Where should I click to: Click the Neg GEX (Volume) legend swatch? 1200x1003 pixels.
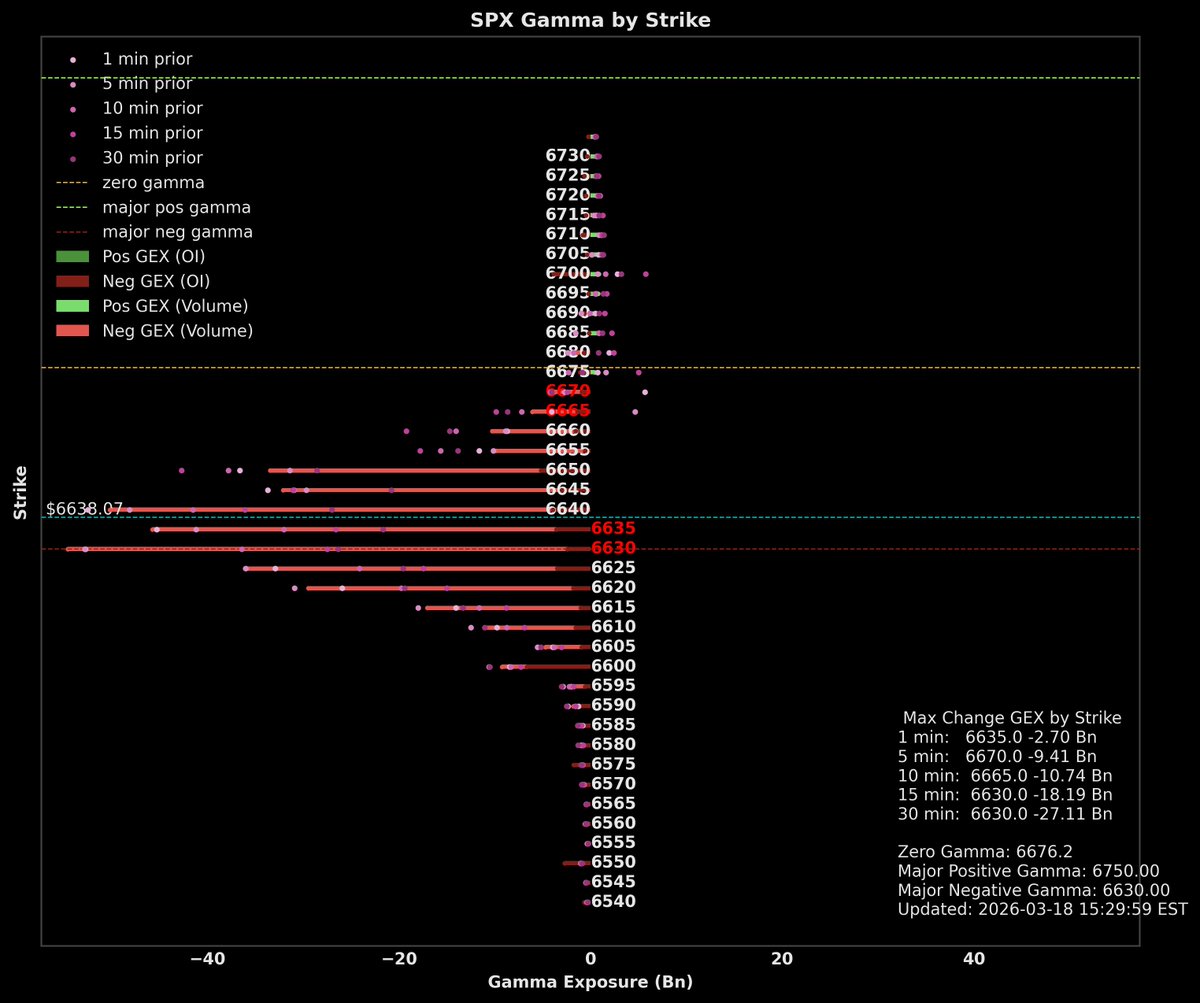[73, 331]
